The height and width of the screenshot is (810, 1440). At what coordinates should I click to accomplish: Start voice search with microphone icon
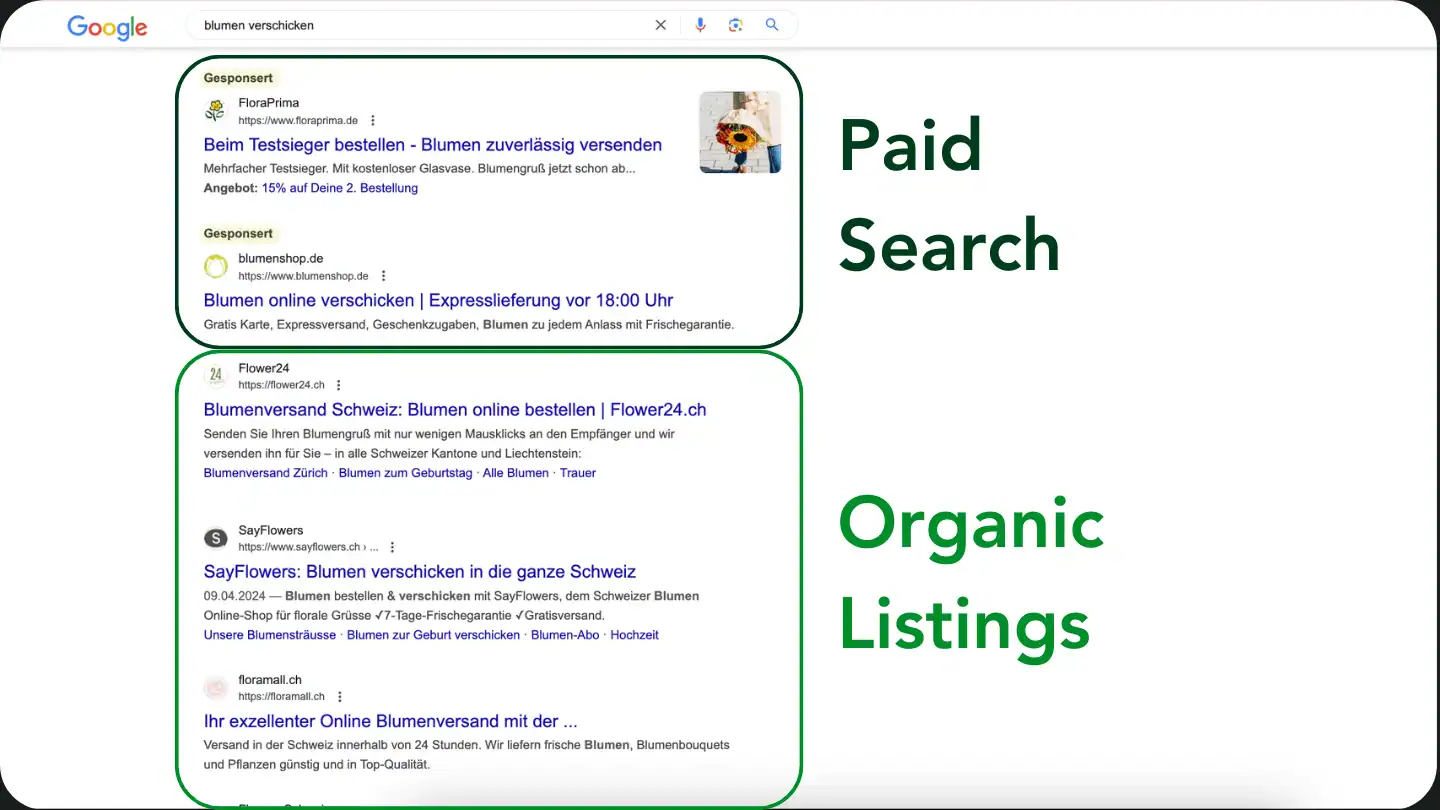click(700, 25)
